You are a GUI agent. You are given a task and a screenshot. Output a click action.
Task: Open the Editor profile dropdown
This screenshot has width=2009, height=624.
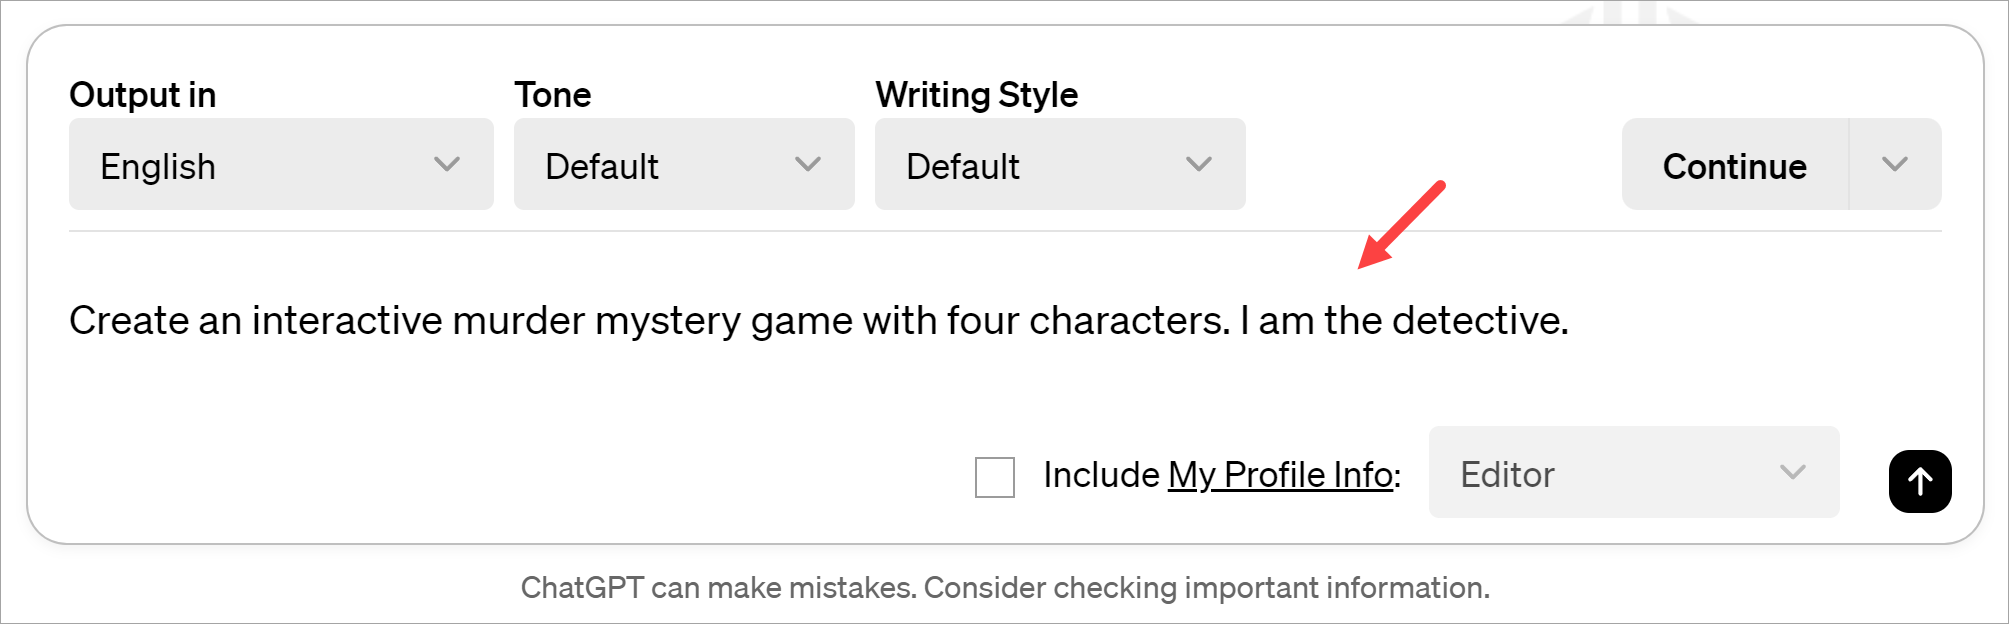pyautogui.click(x=1634, y=473)
